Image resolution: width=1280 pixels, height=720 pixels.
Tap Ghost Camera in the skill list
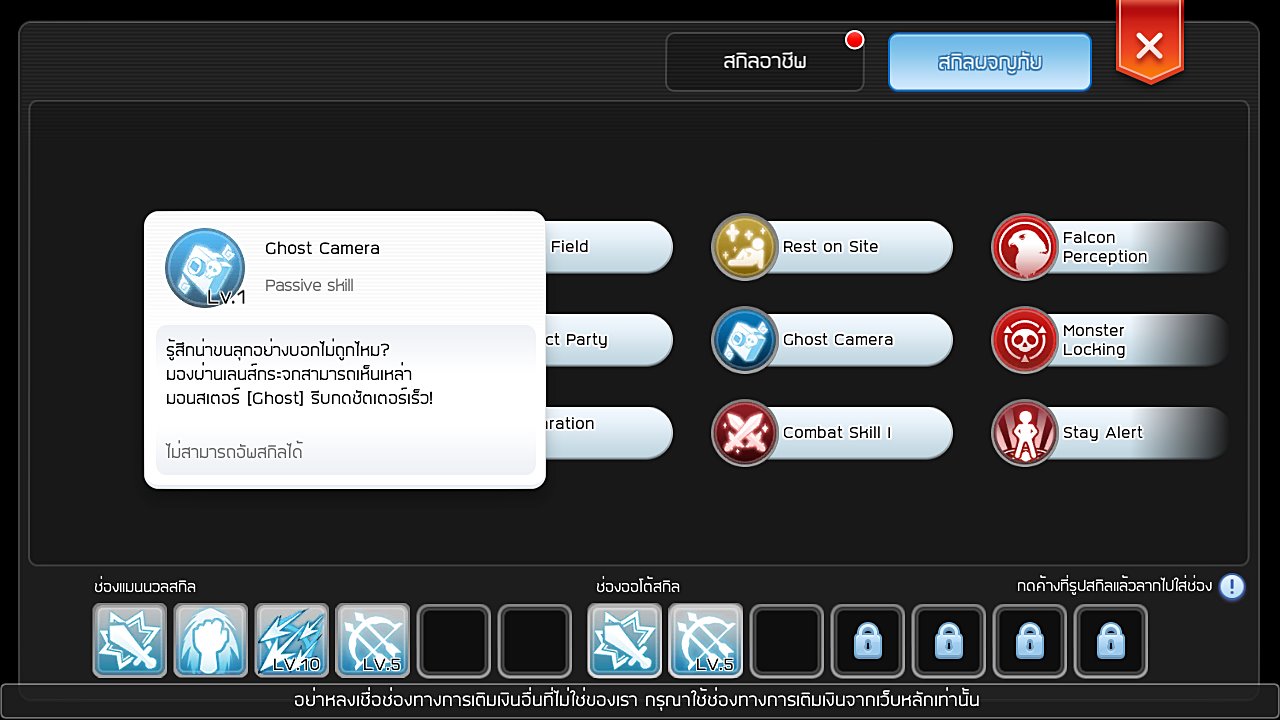(836, 340)
